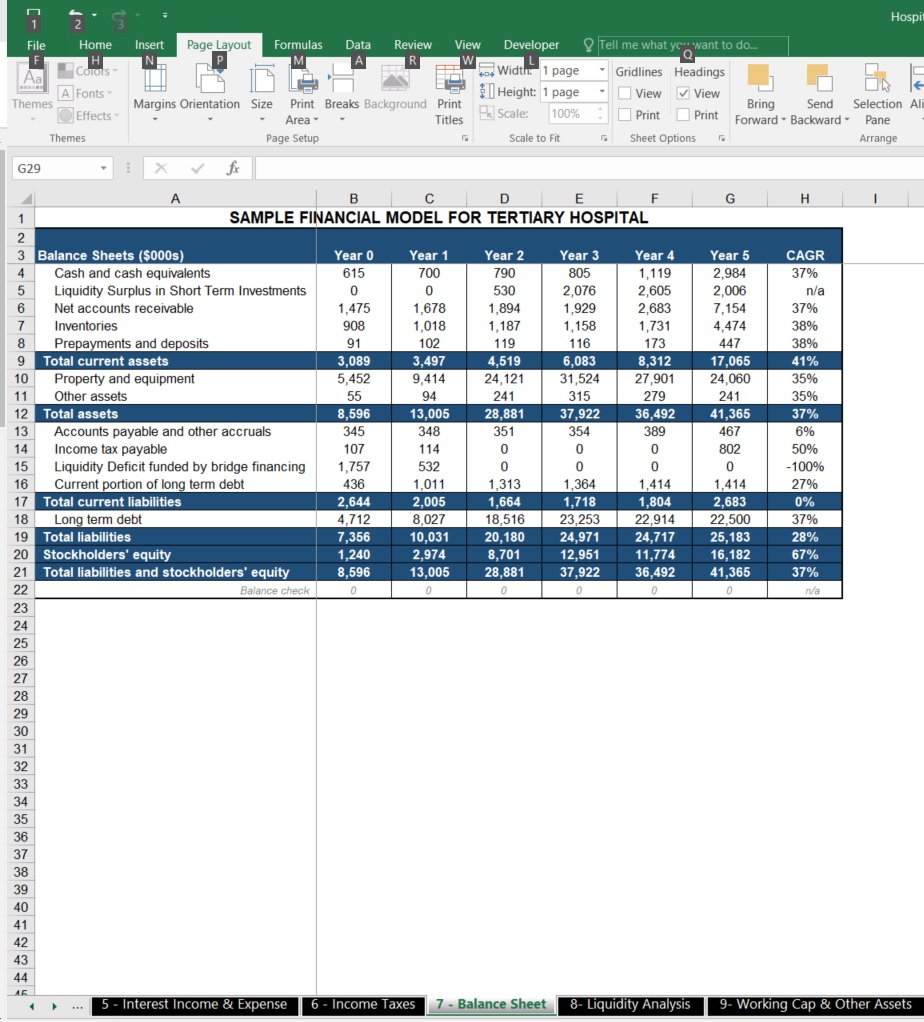This screenshot has height=1022, width=924.
Task: Set sheet Background image
Action: point(395,78)
